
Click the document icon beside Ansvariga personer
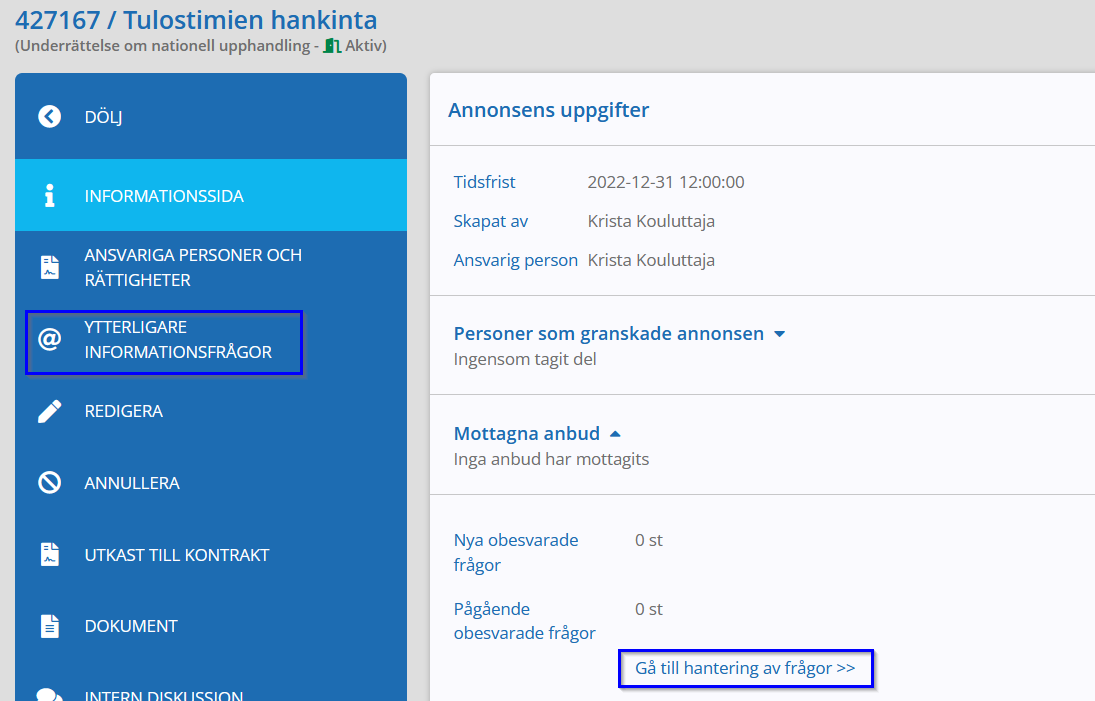pos(49,268)
